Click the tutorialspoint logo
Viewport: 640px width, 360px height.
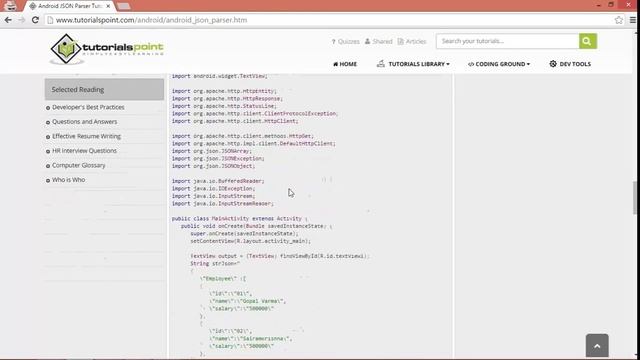[107, 49]
